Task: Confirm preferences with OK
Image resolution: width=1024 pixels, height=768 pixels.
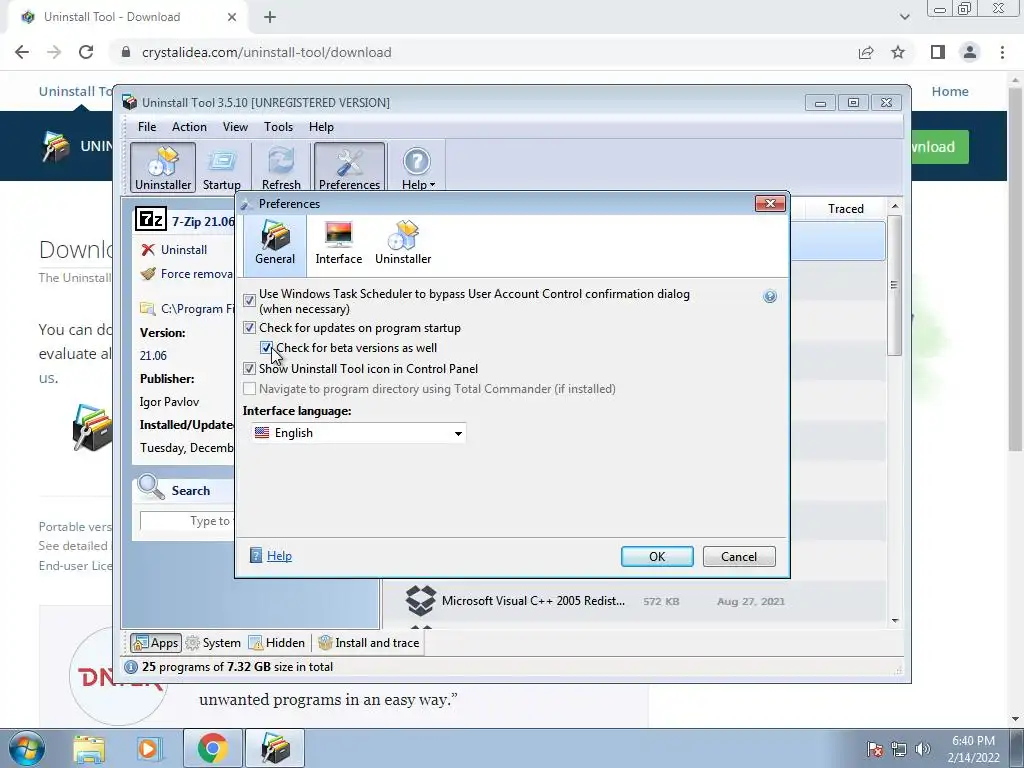Action: [657, 556]
